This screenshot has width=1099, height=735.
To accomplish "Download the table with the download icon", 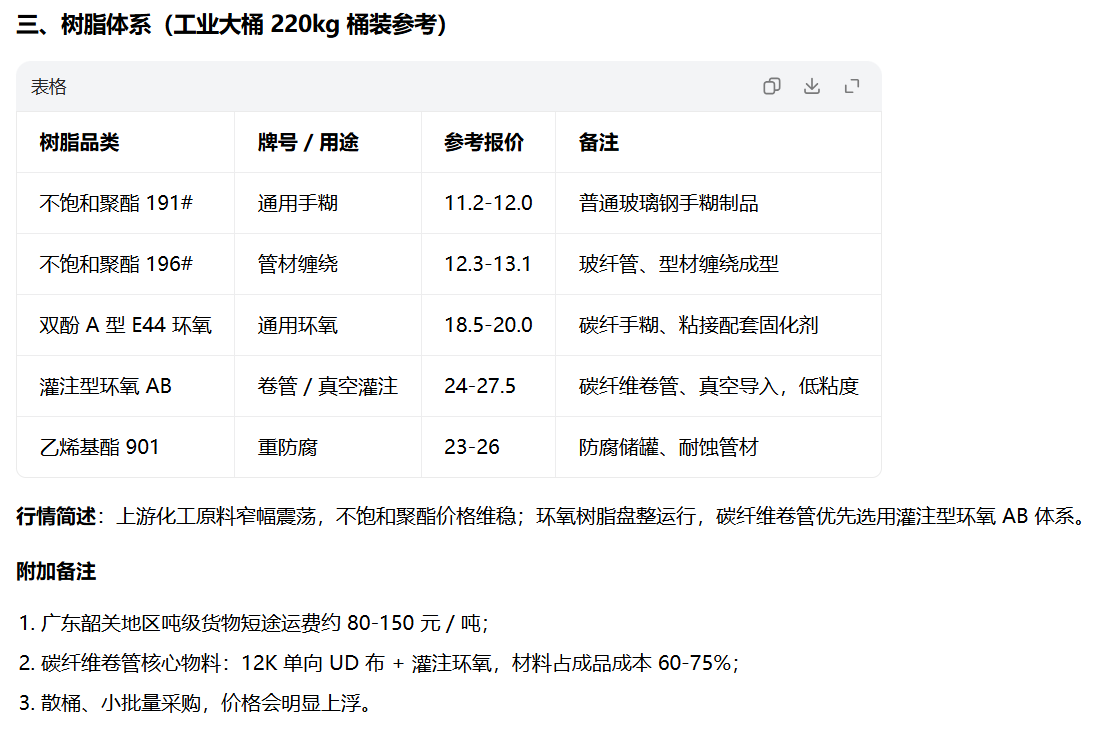I will tap(812, 86).
